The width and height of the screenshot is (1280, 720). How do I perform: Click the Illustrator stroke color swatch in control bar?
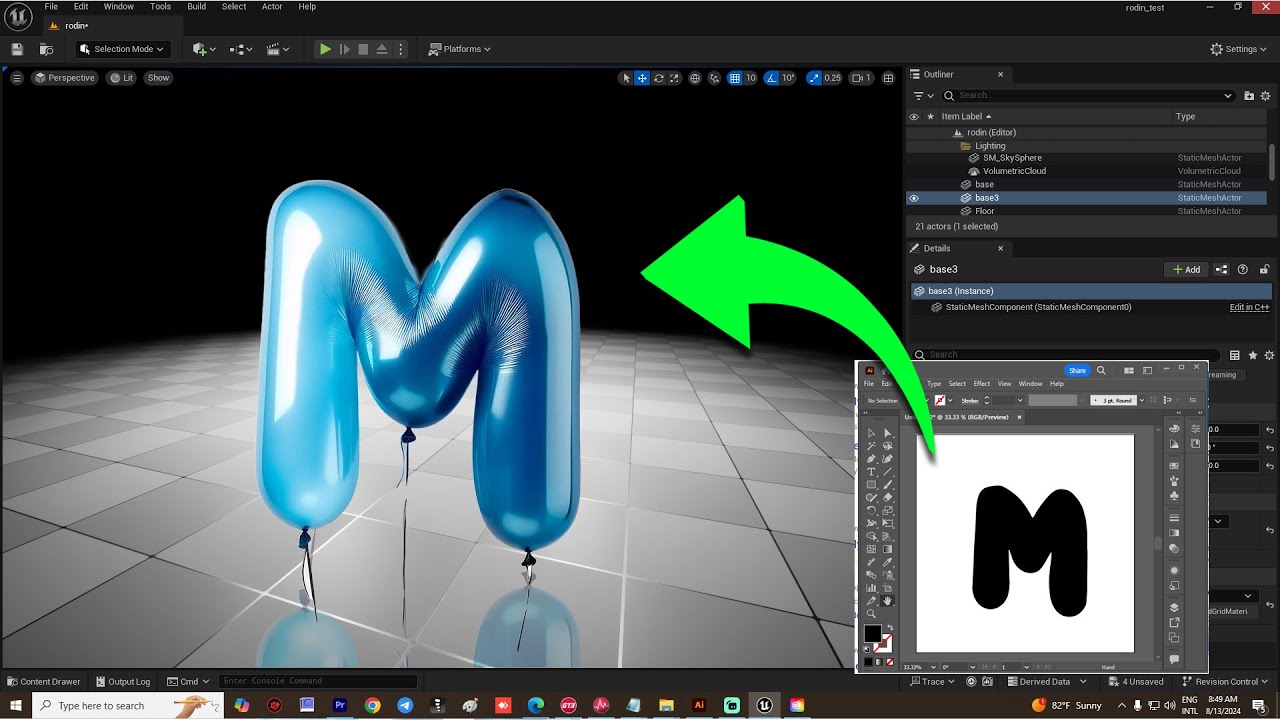pyautogui.click(x=939, y=400)
